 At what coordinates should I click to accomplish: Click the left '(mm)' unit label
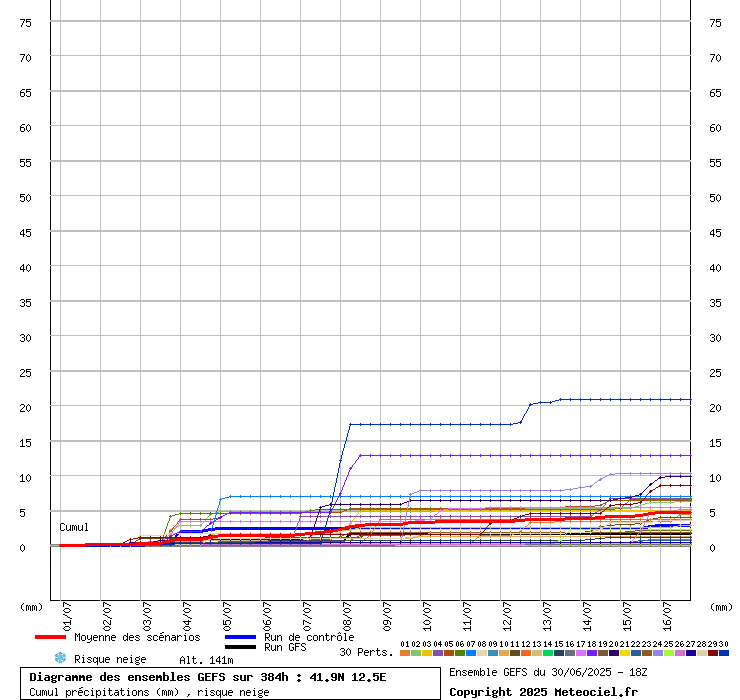tap(31, 607)
